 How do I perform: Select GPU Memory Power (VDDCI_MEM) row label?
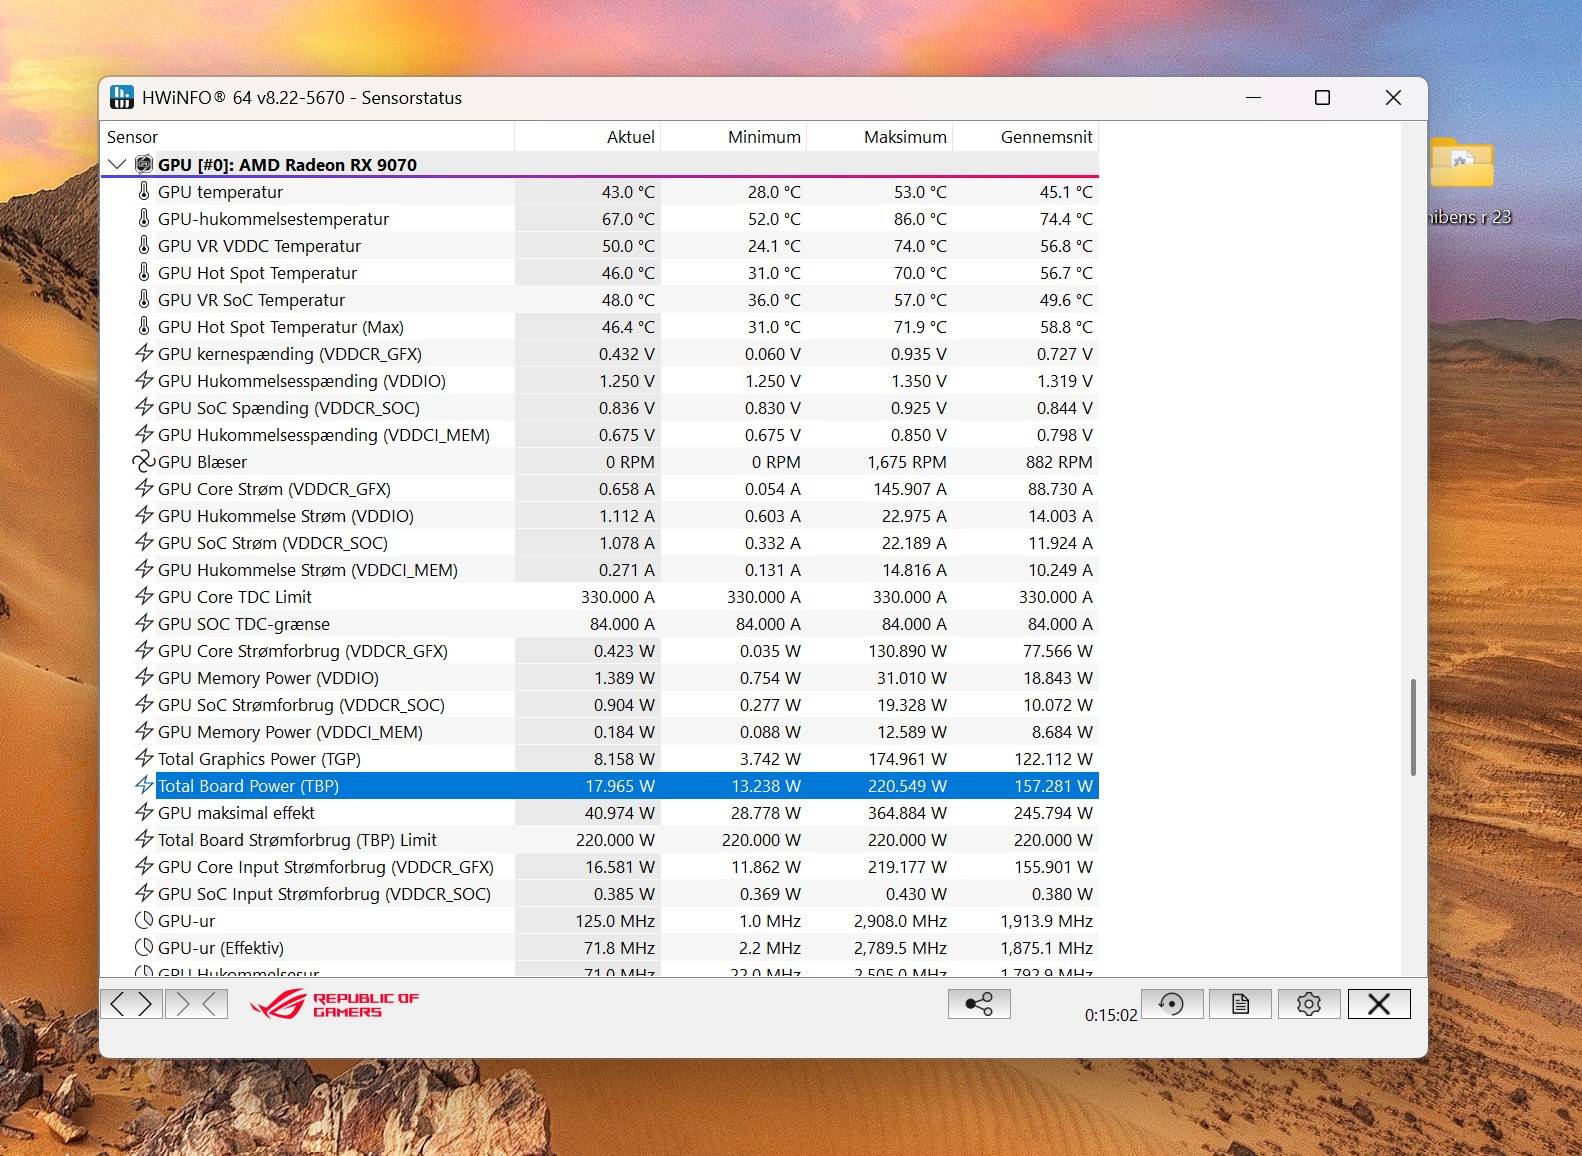(x=290, y=731)
